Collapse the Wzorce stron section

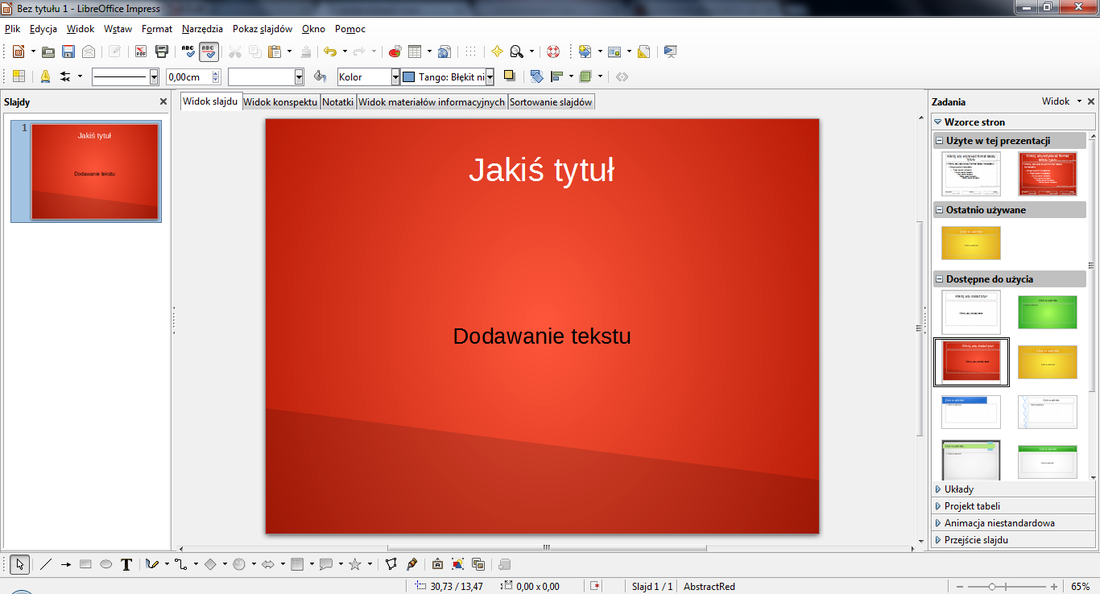coord(938,122)
